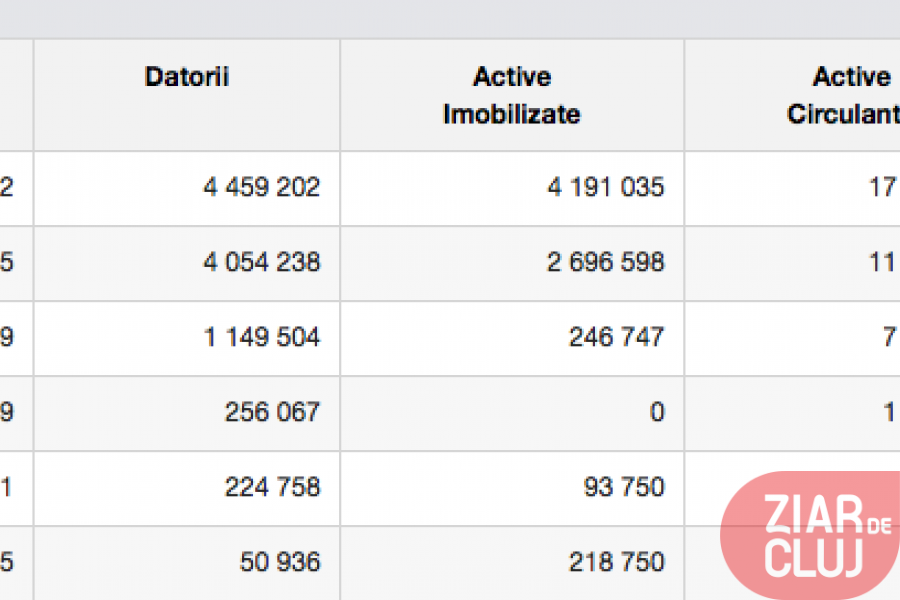Click the Datorii cell 50 936

click(280, 562)
